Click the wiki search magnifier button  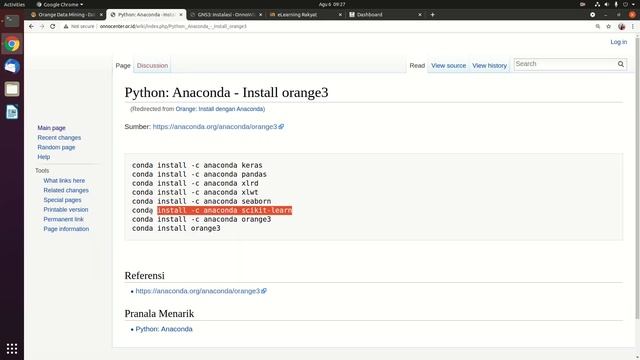[x=621, y=64]
